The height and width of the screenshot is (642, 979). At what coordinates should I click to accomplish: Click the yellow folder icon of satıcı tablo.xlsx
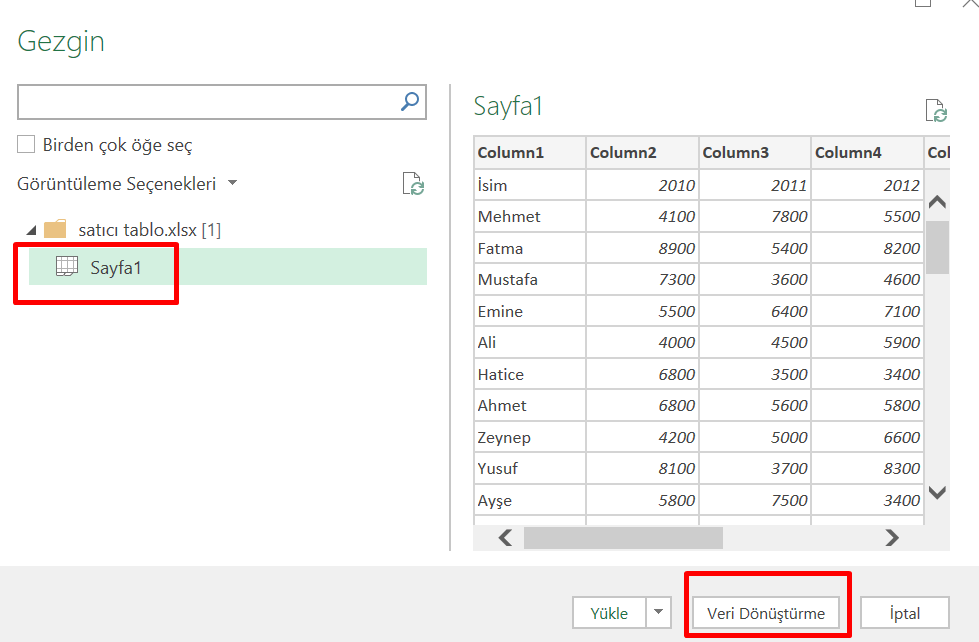[x=55, y=229]
